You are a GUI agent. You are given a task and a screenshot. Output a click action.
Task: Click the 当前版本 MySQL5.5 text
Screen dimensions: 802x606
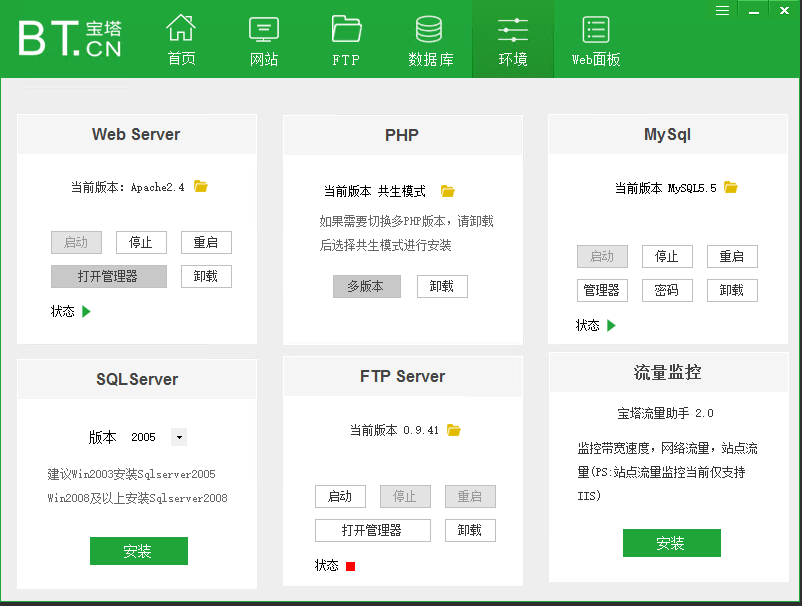tap(665, 188)
